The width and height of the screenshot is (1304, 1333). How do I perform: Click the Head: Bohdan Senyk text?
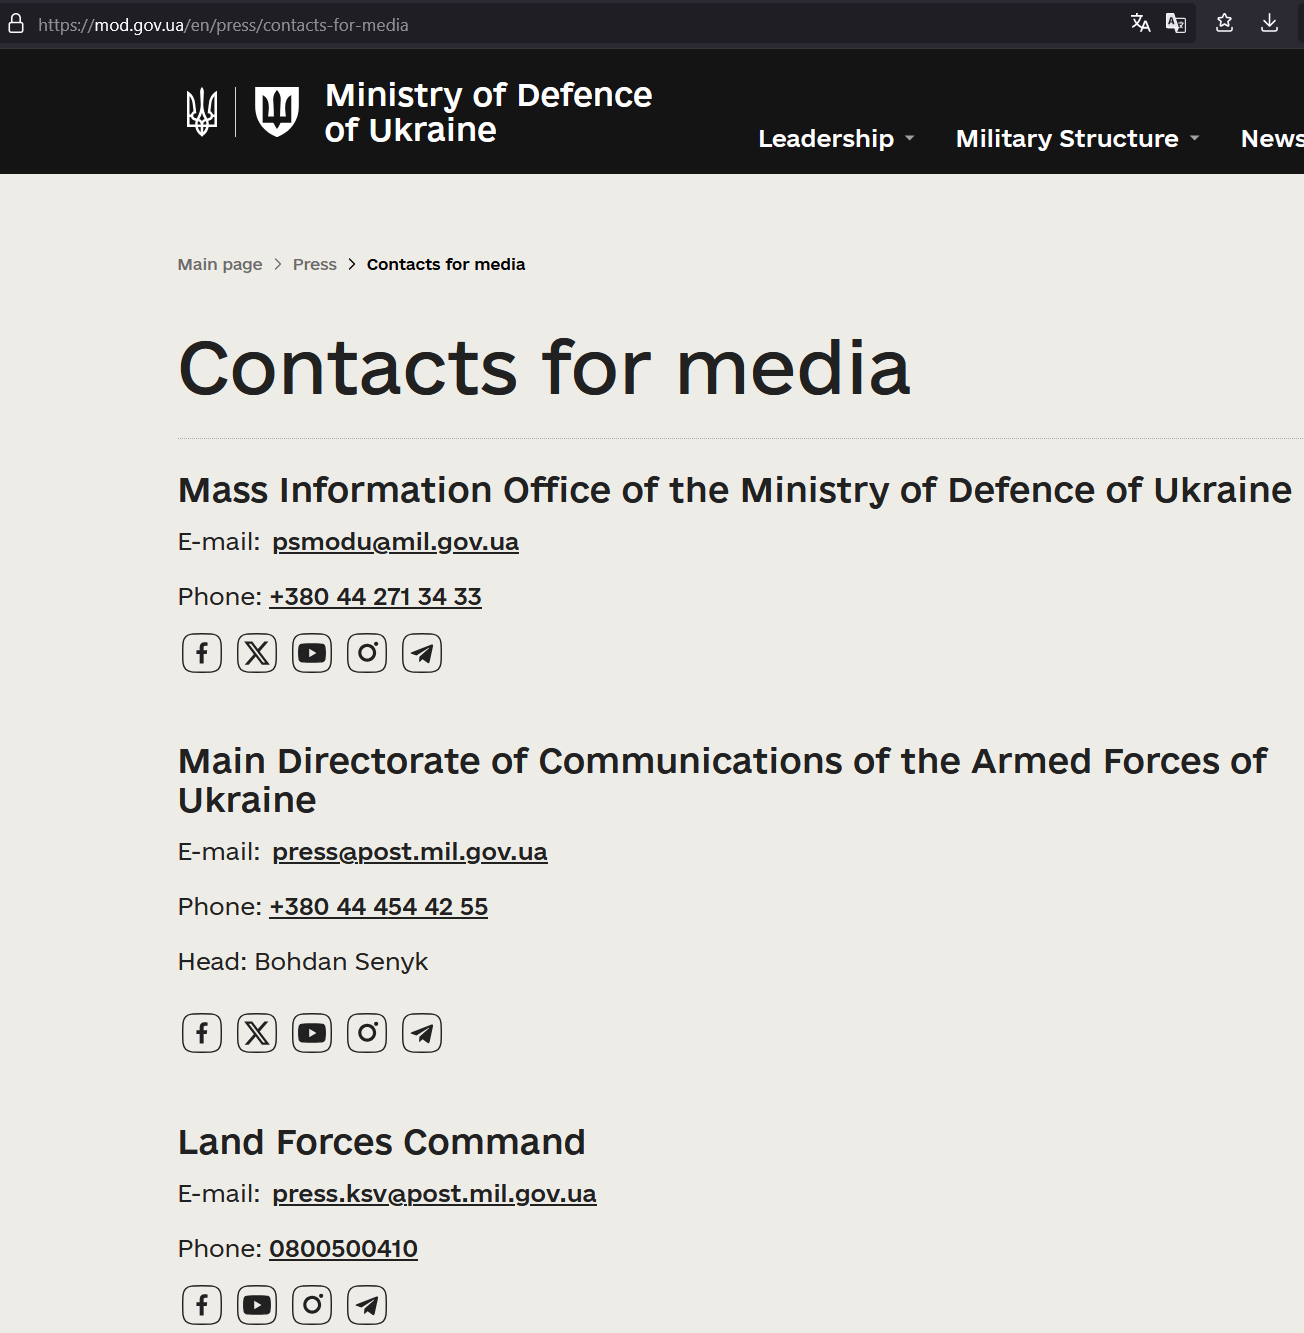tap(303, 962)
